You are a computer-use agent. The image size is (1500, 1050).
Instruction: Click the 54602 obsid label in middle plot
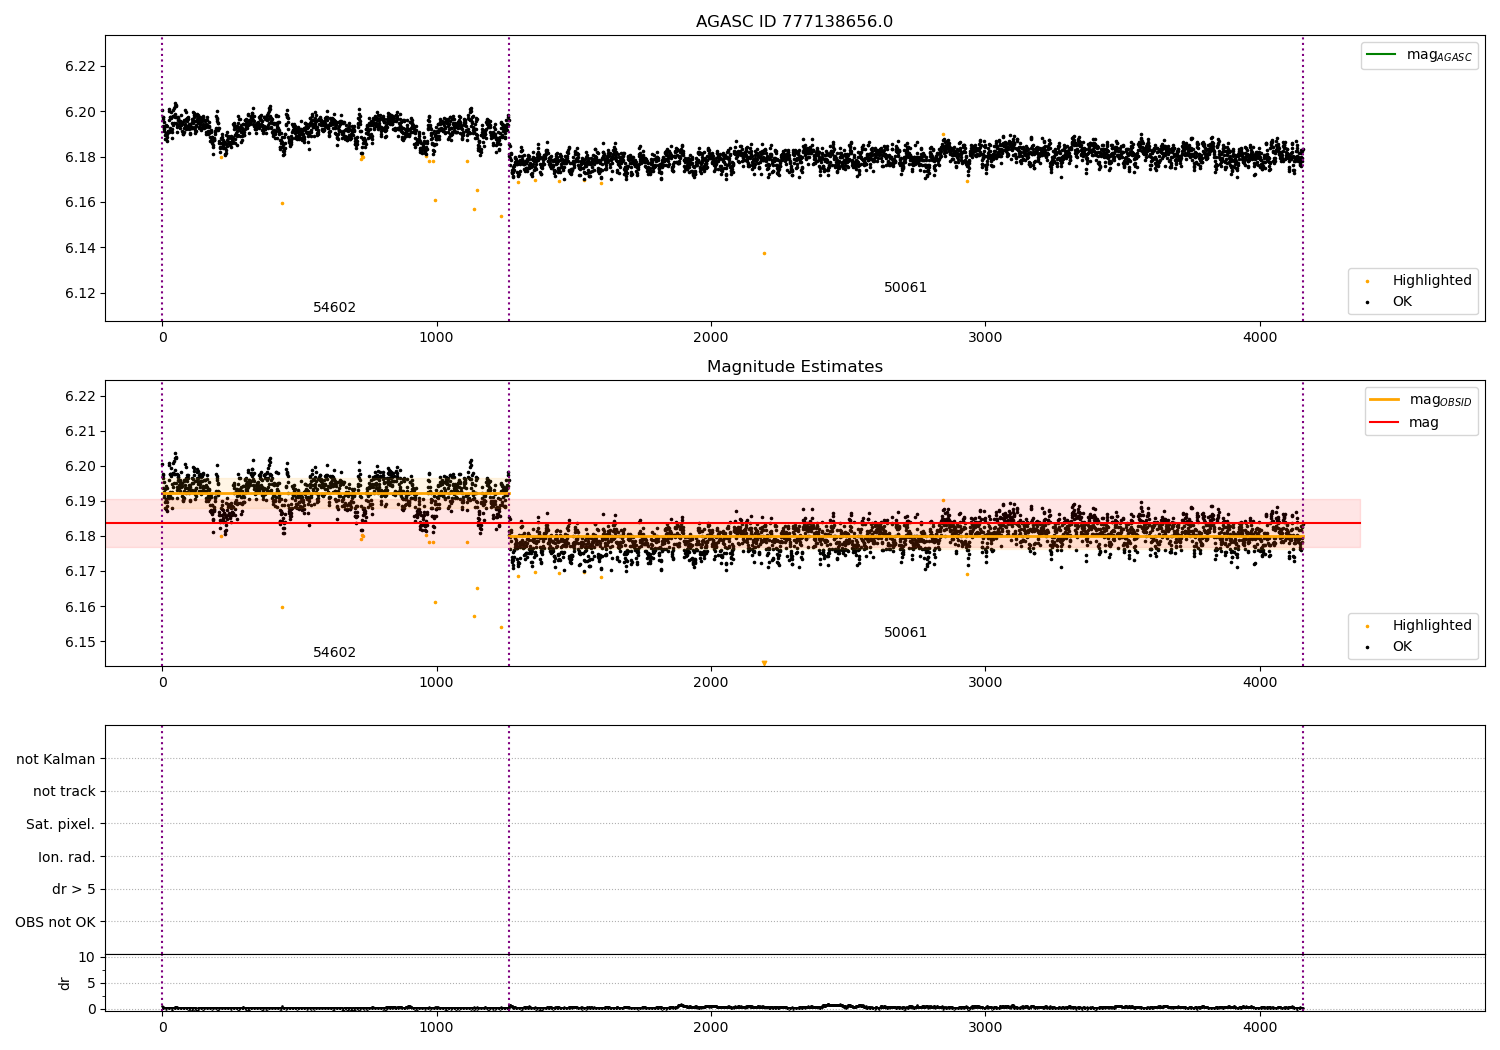(x=334, y=653)
